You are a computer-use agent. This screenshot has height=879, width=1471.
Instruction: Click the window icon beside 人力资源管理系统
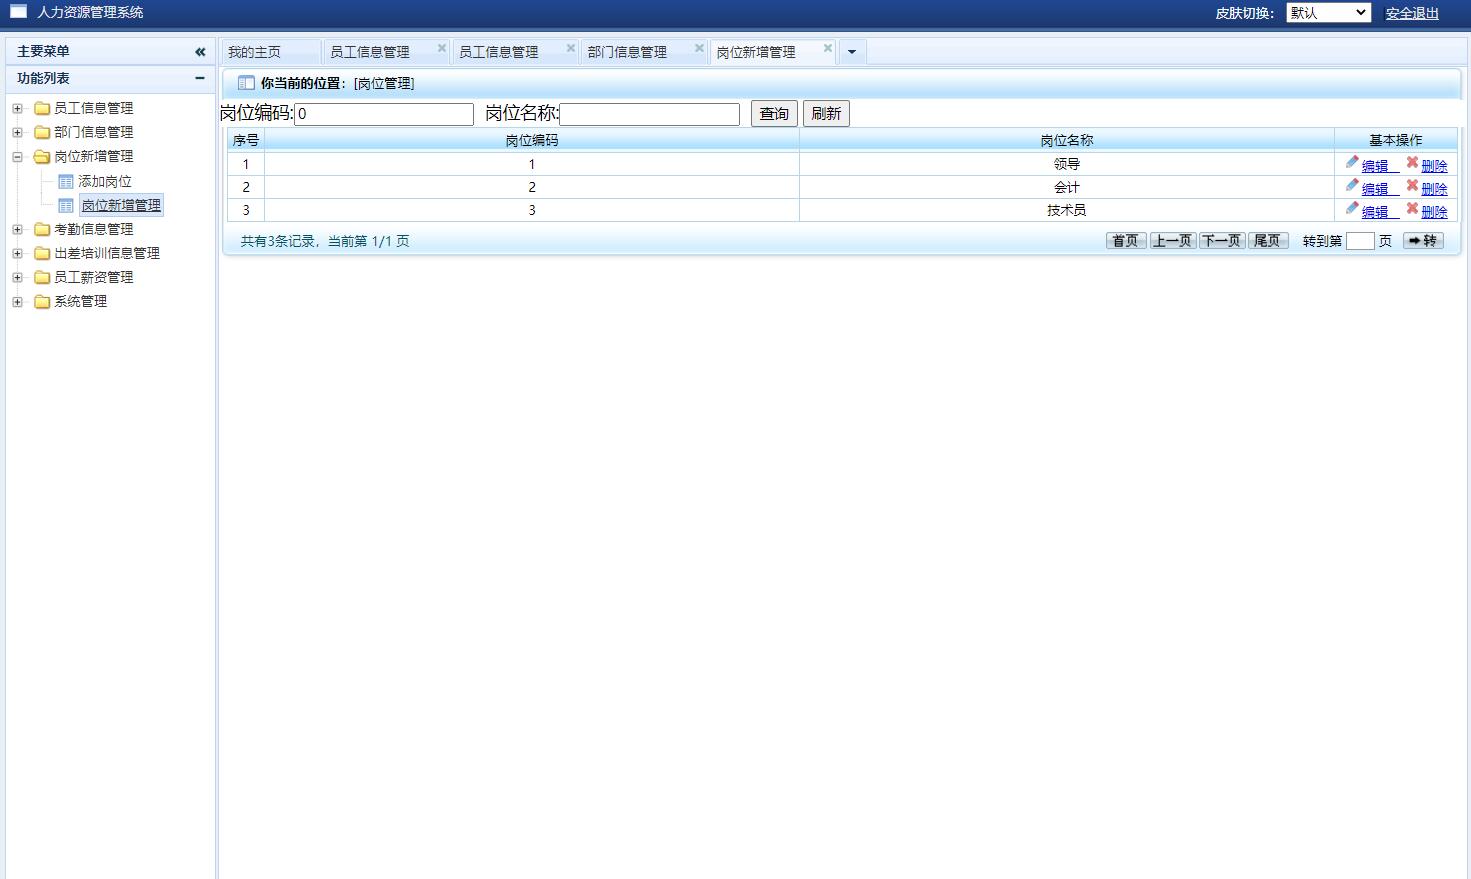(19, 12)
